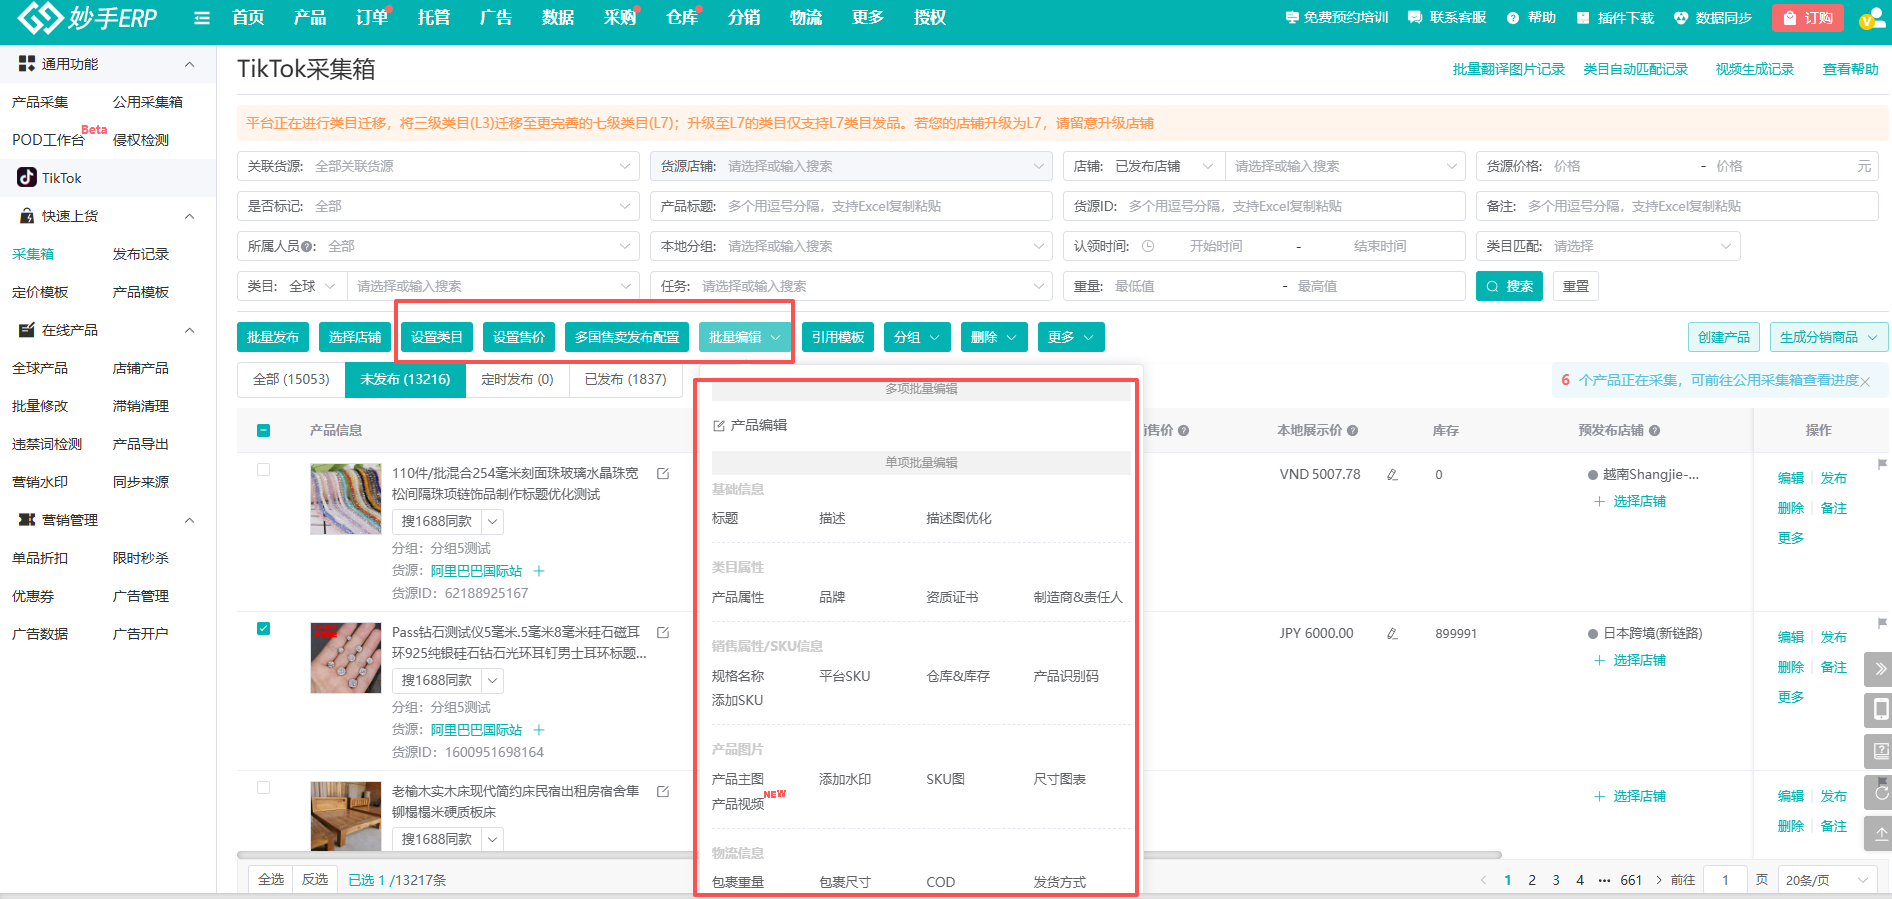
Task: Expand the 搜1688同款 dropdown arrow for first product
Action: click(493, 522)
